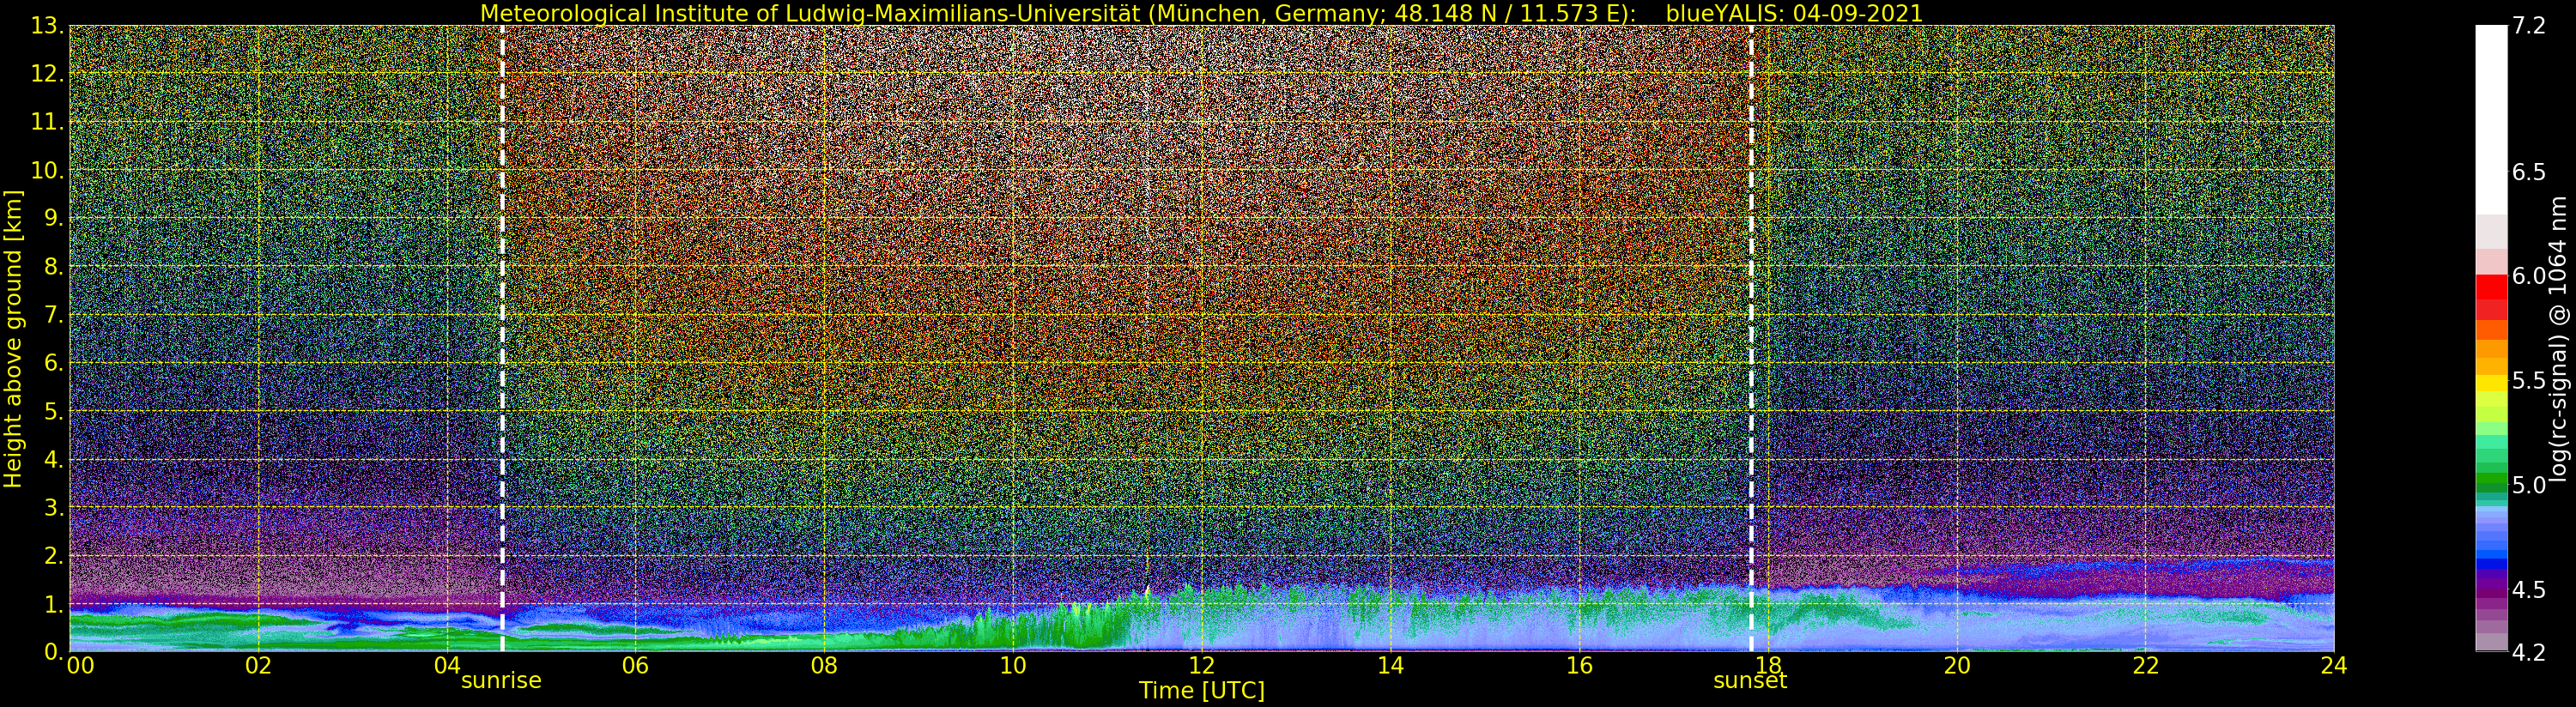Click the '6.' height tick label
This screenshot has width=2576, height=707.
tap(53, 363)
